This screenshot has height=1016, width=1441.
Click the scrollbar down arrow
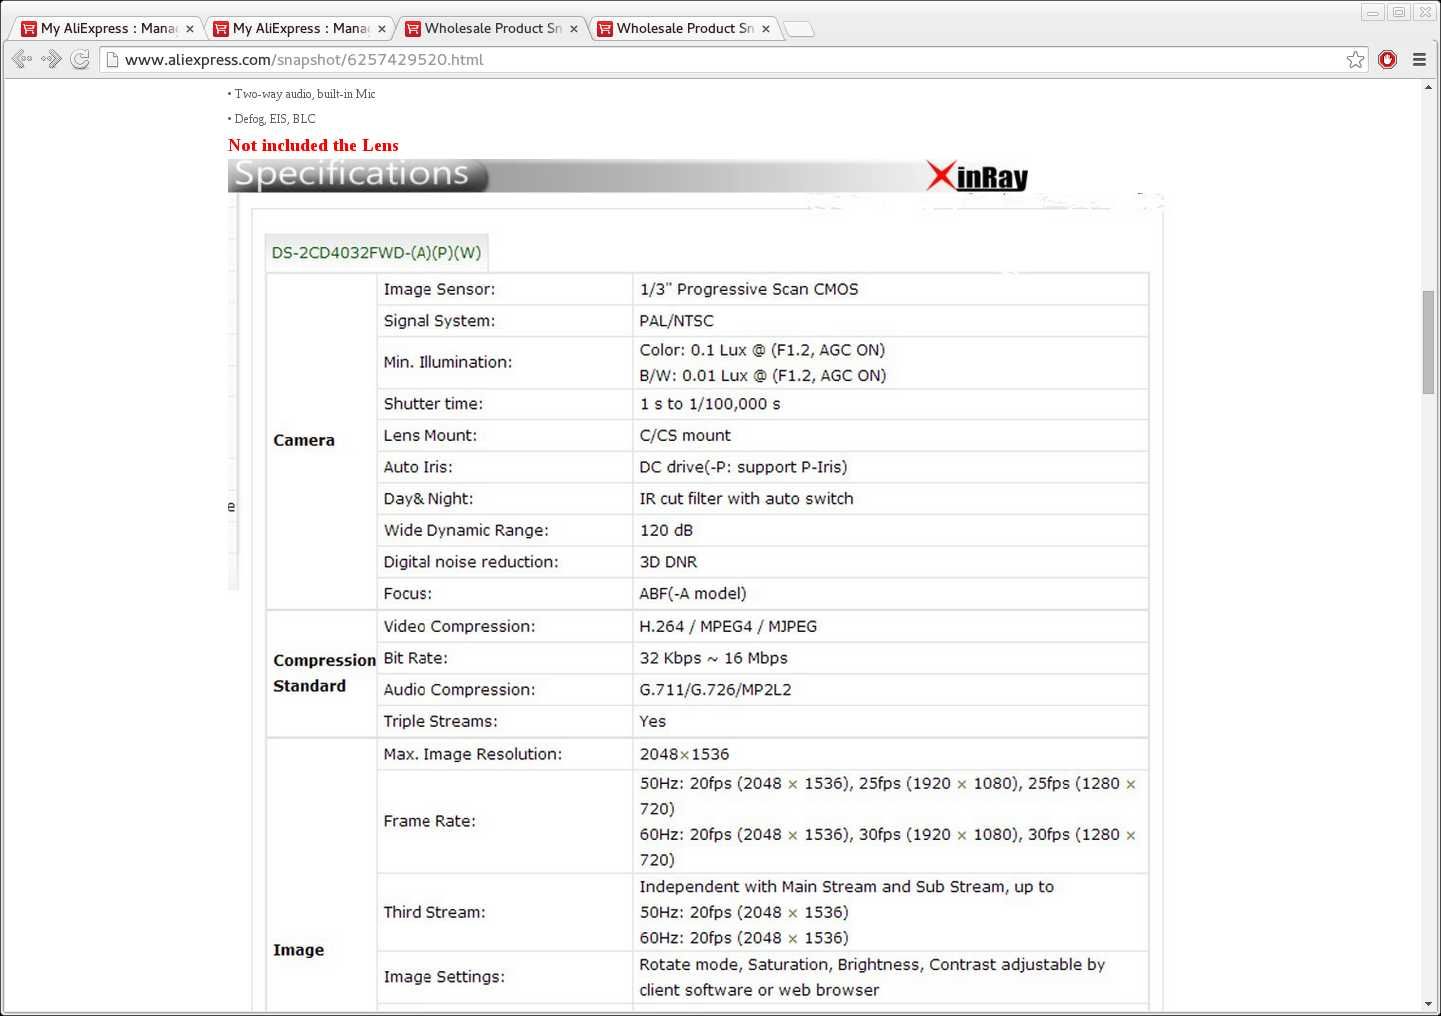pos(1428,1004)
